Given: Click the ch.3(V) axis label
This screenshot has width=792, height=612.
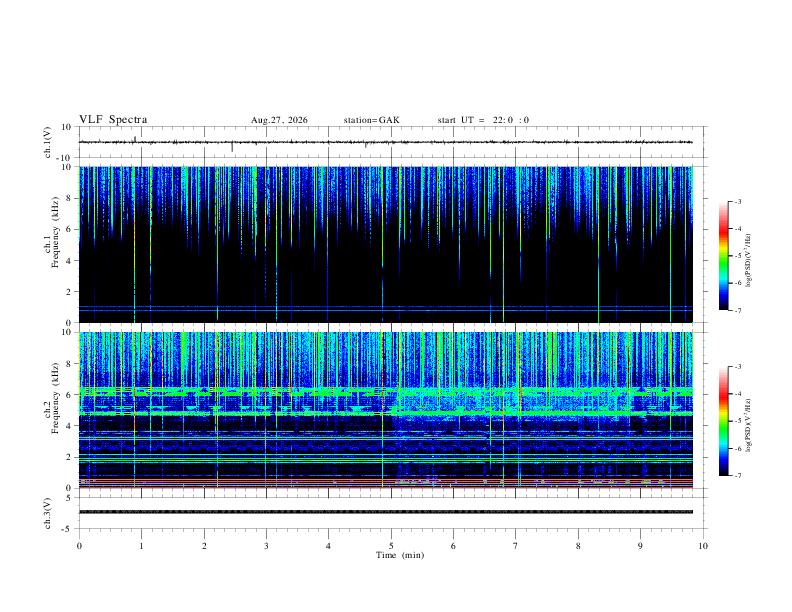Looking at the screenshot, I should tap(48, 513).
